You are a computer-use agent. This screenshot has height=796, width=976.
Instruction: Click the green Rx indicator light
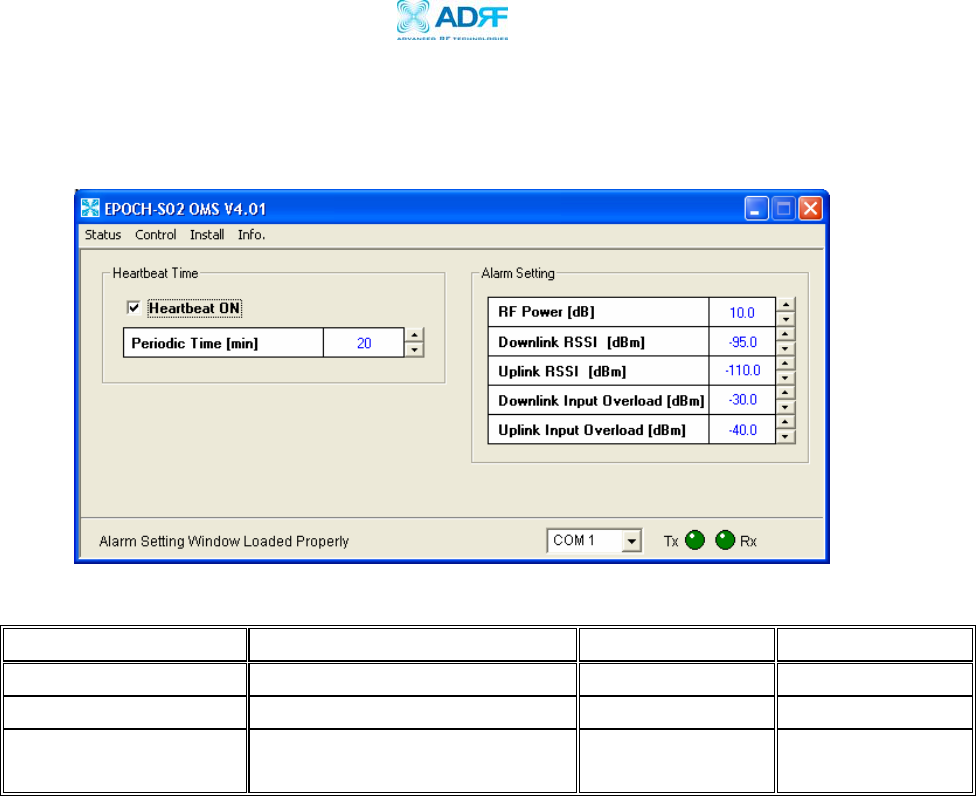(x=725, y=540)
